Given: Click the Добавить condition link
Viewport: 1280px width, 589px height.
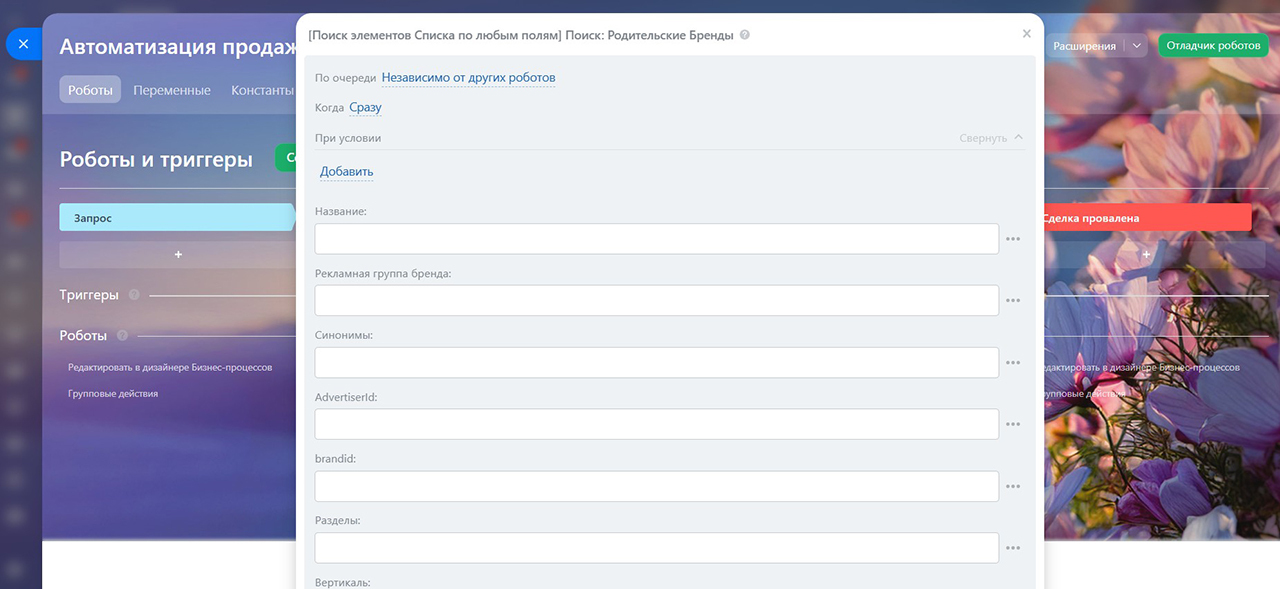Looking at the screenshot, I should [x=346, y=172].
